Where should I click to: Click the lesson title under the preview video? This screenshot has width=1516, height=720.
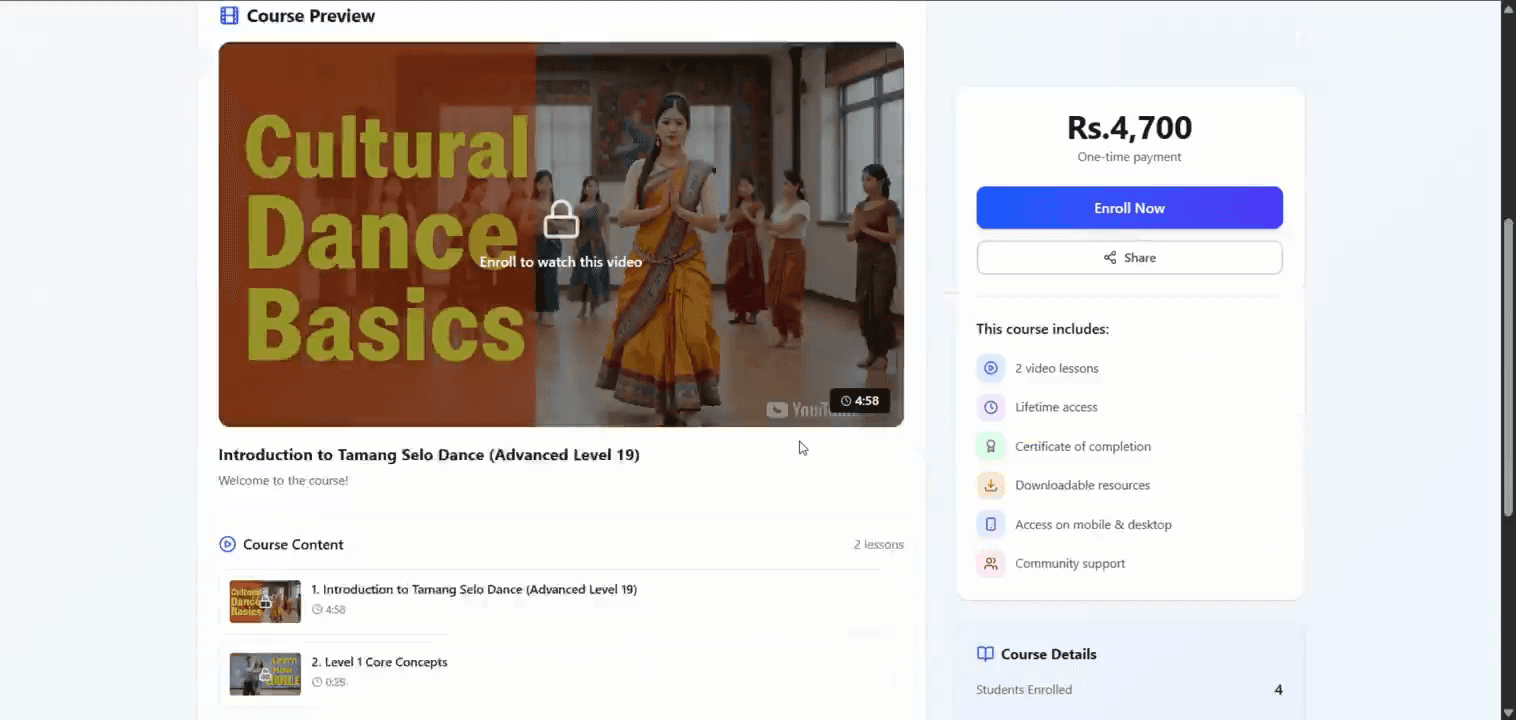click(x=429, y=455)
